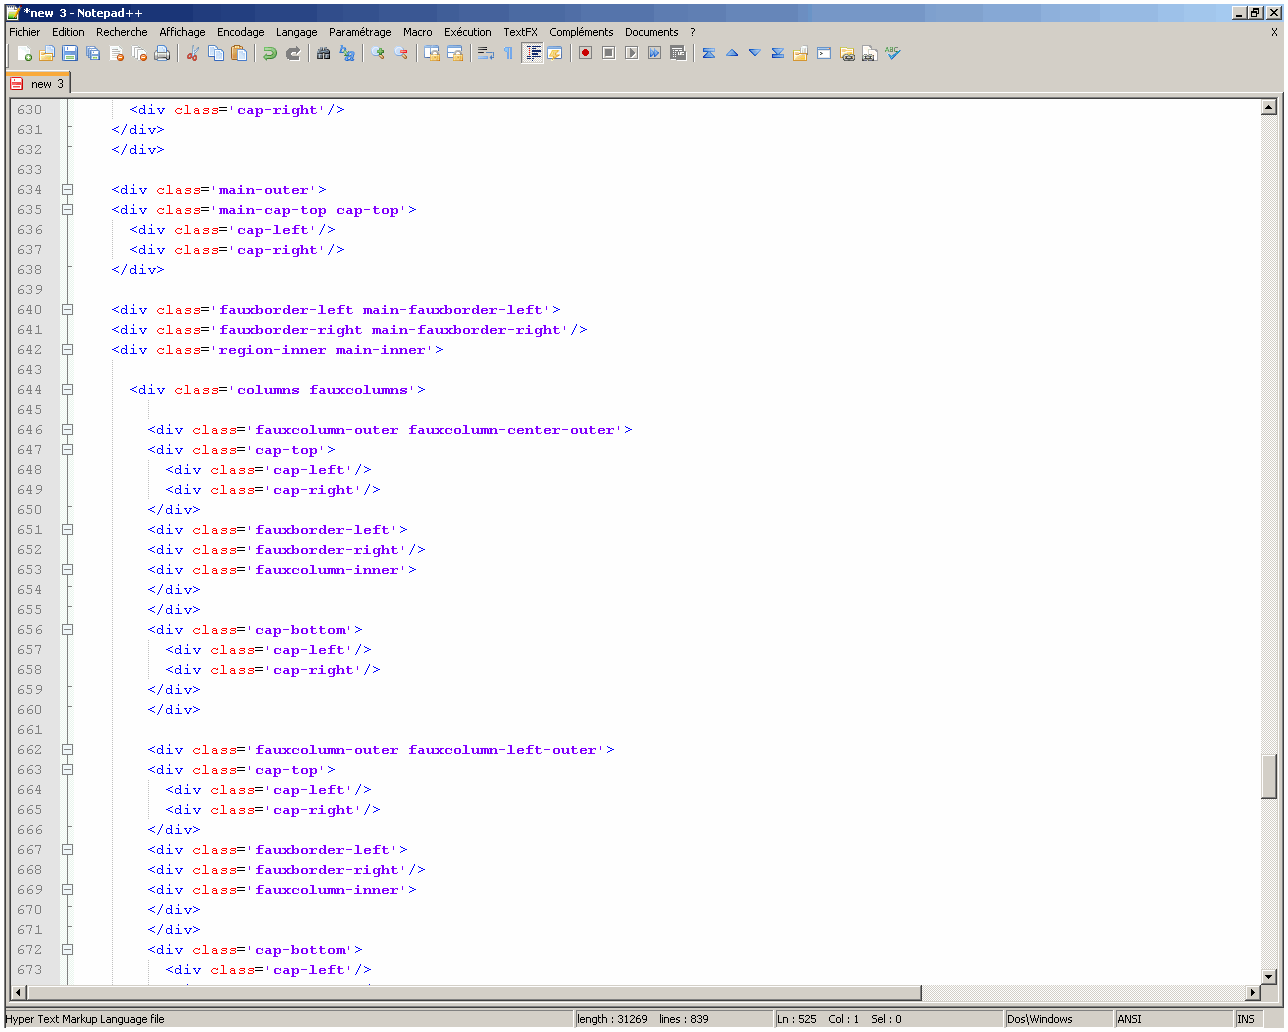Close the current document via toolbar icon
Screen dimensions: 1288x1032
coord(117,53)
